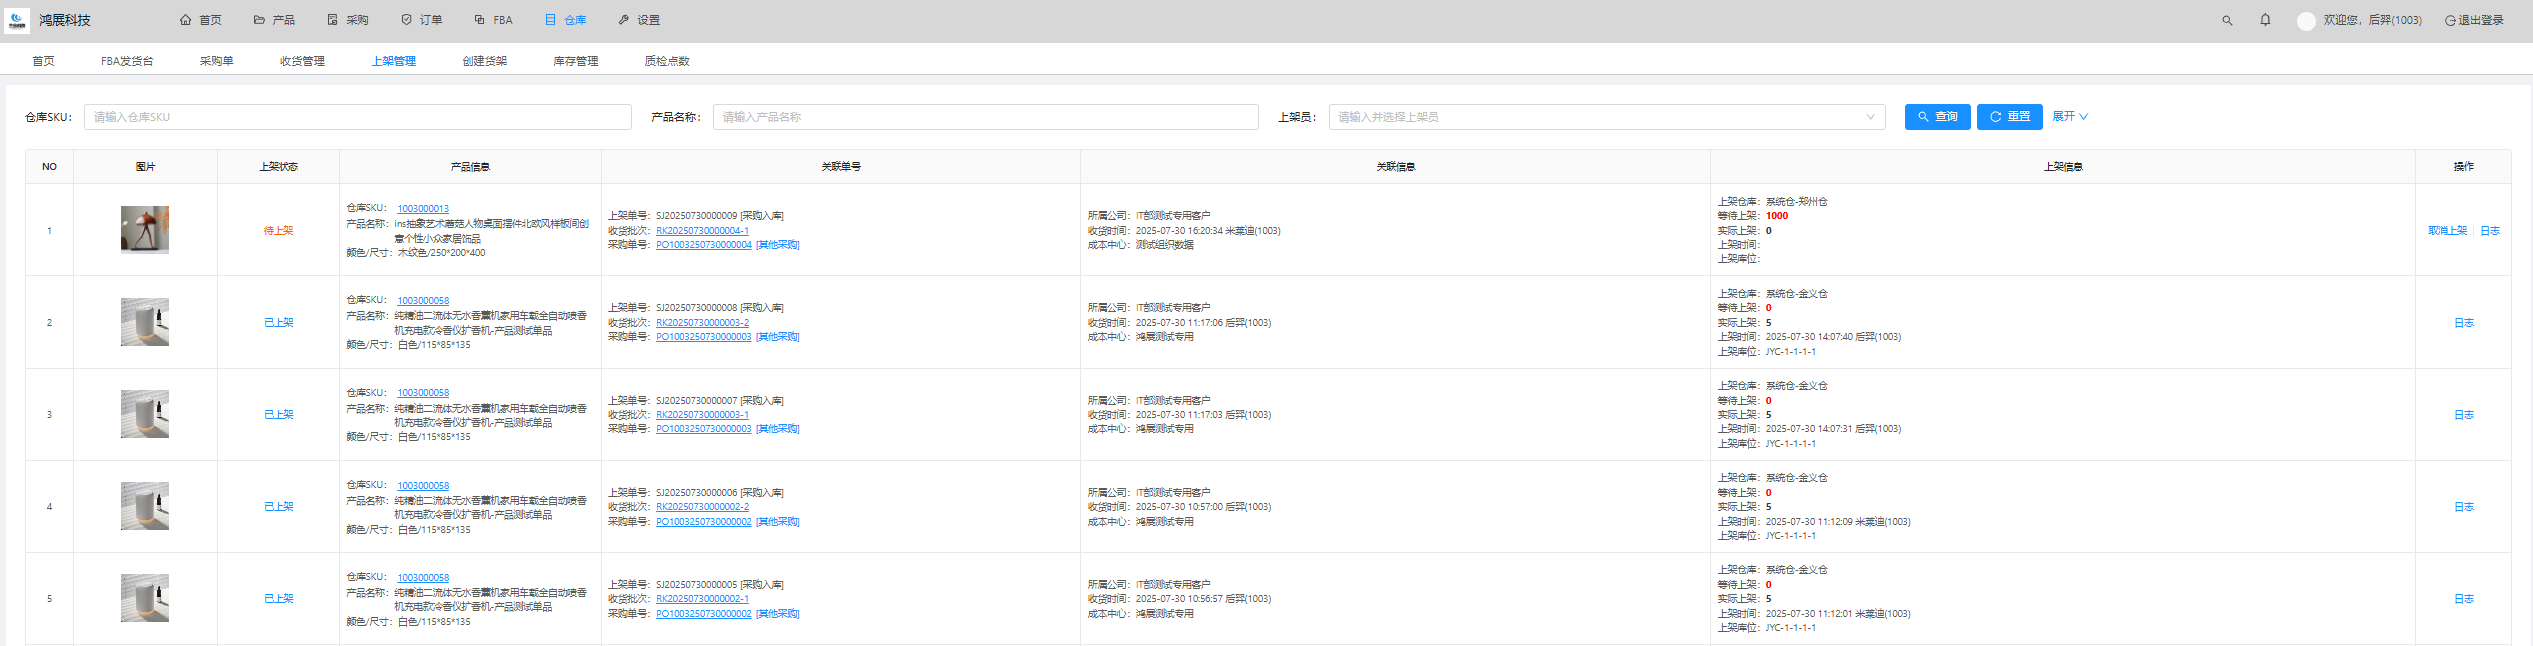Click the user avatar circle

2306,21
